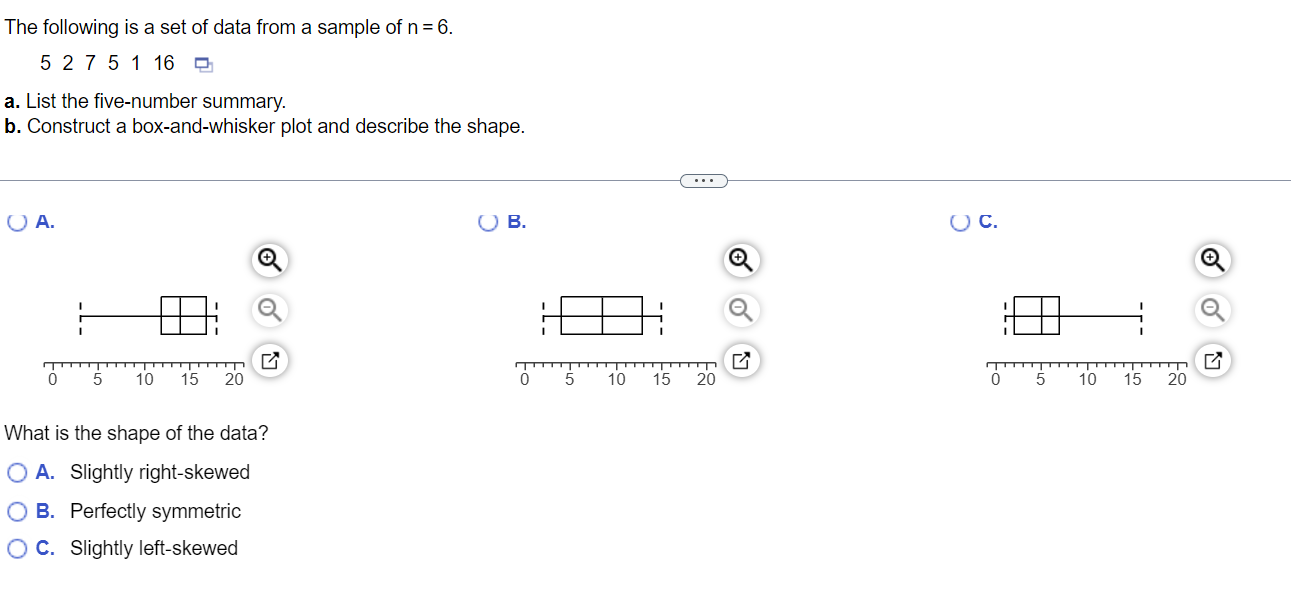Click the copy data icon beside the sample values
The width and height of the screenshot is (1291, 601).
tap(203, 63)
